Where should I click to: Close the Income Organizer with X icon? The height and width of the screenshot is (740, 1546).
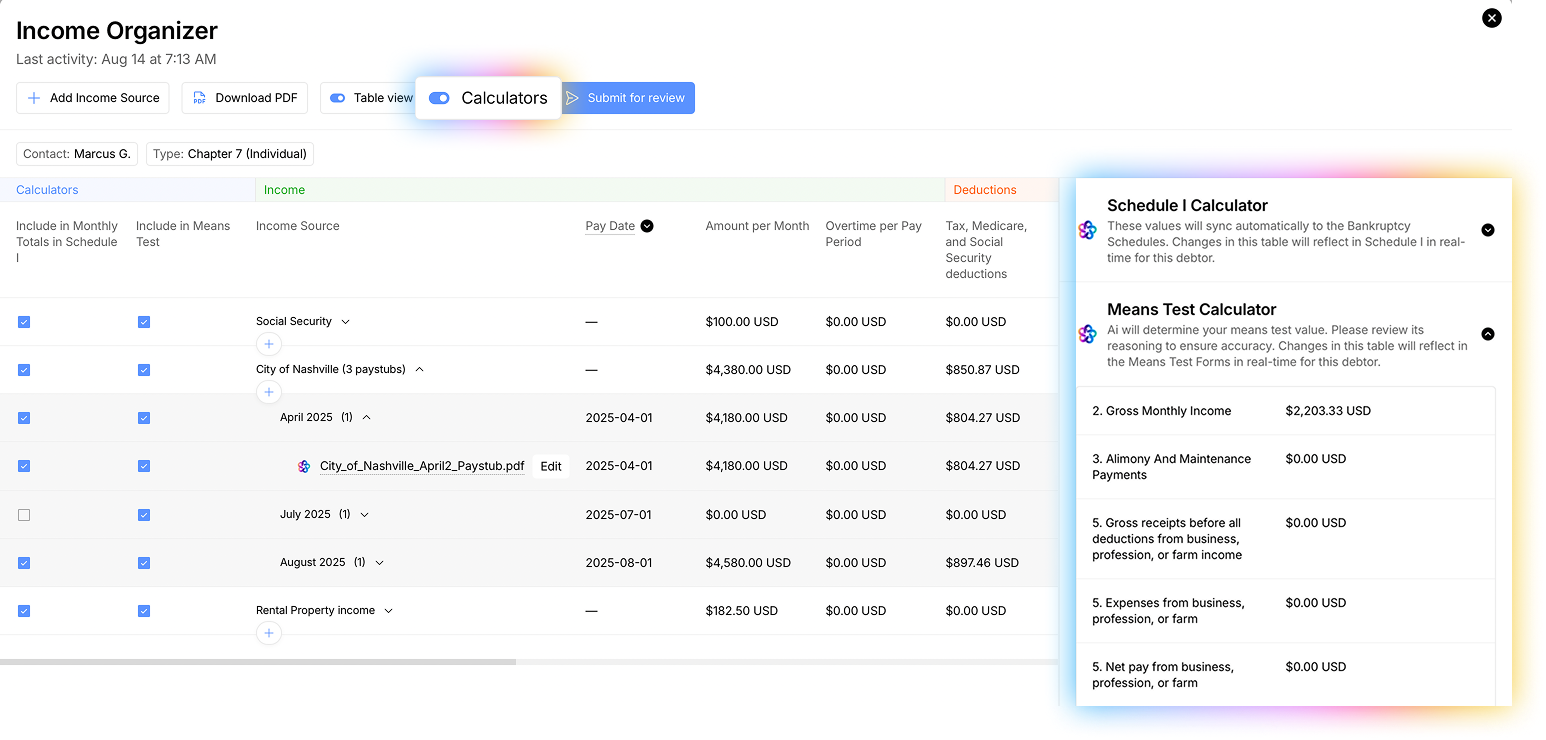1491,18
